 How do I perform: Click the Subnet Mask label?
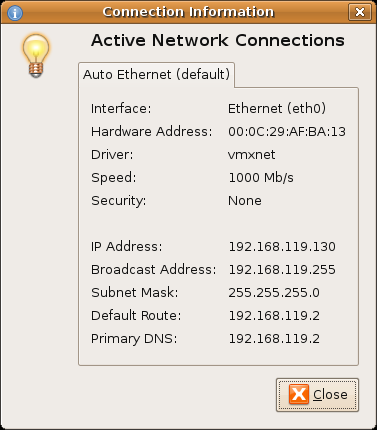point(135,293)
